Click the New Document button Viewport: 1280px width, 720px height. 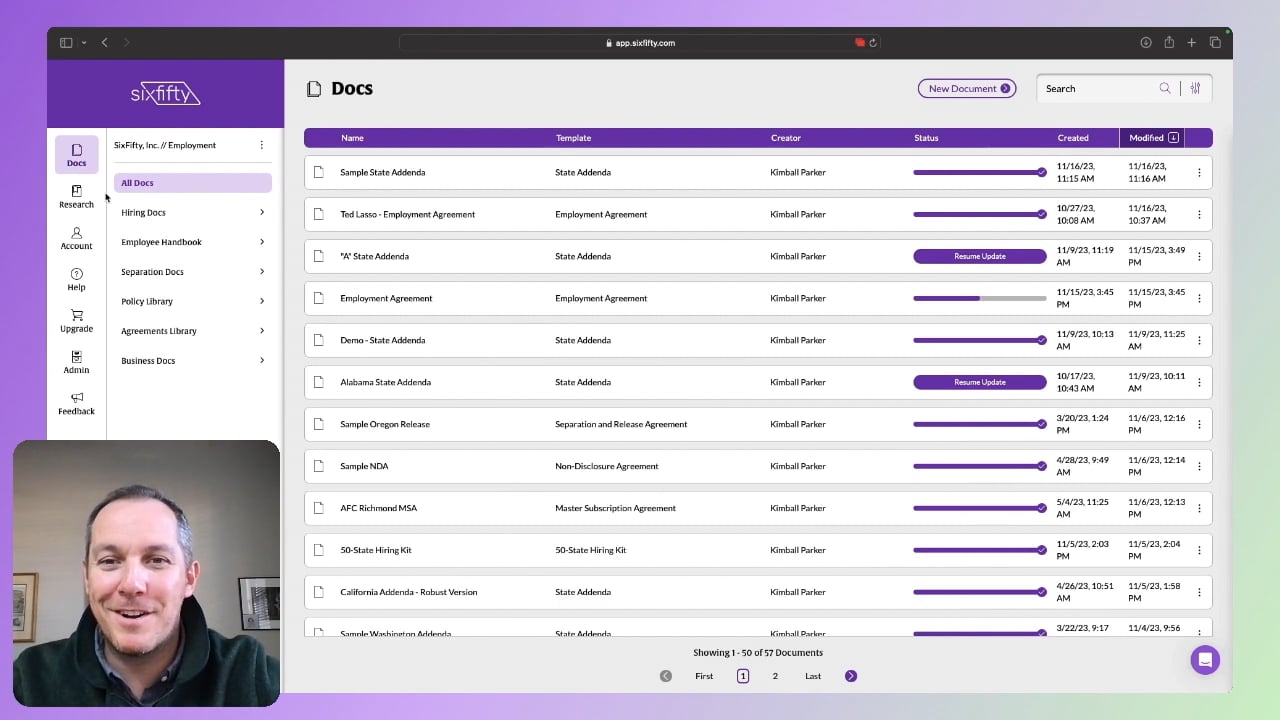point(966,89)
